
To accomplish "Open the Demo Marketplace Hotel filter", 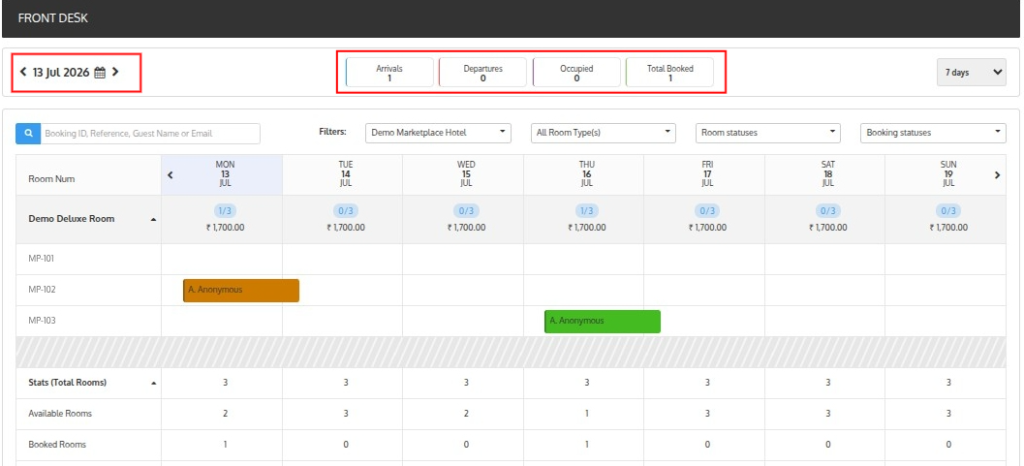I will point(438,132).
